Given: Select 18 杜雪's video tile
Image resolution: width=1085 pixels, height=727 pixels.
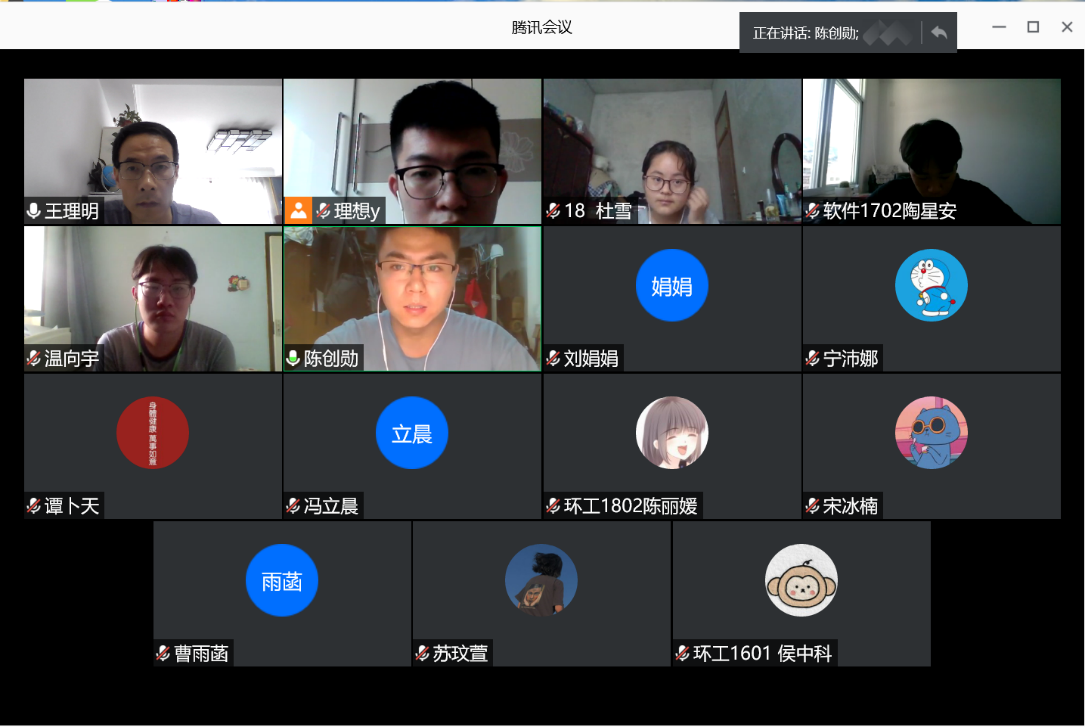Looking at the screenshot, I should (672, 150).
